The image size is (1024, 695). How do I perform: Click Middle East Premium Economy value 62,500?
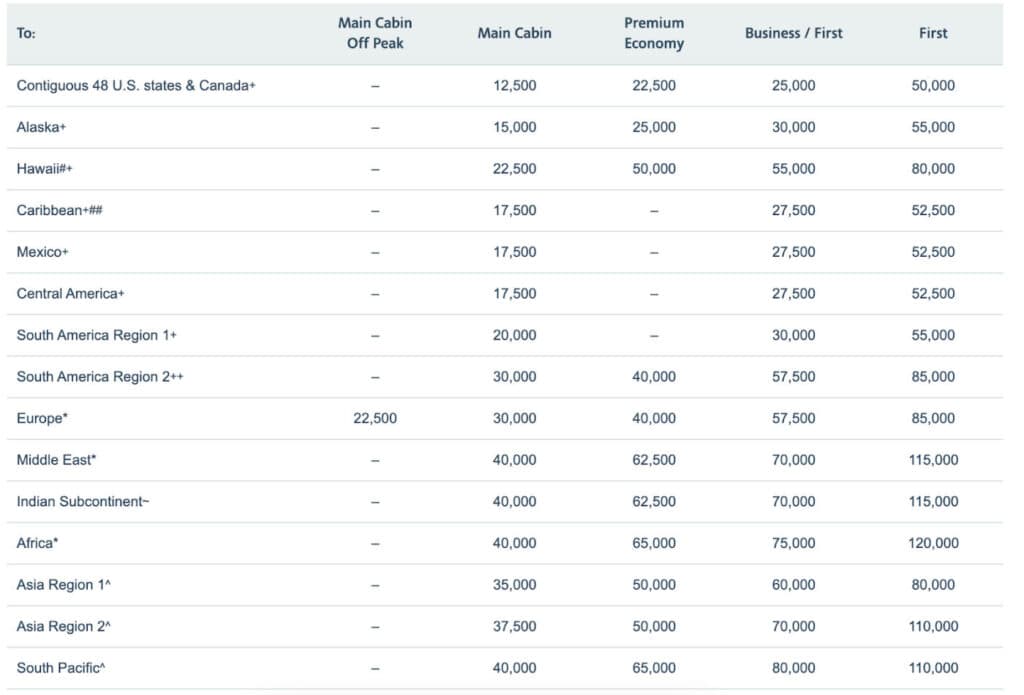[654, 460]
